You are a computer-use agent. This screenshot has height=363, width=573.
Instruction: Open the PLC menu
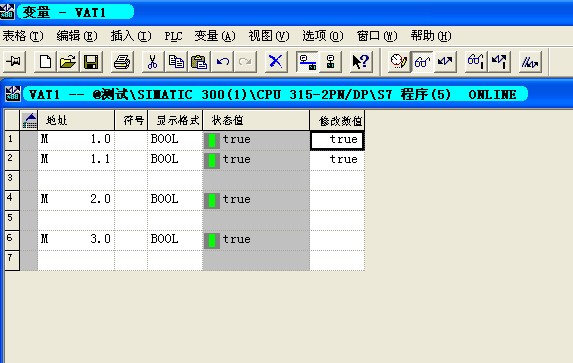pyautogui.click(x=173, y=36)
